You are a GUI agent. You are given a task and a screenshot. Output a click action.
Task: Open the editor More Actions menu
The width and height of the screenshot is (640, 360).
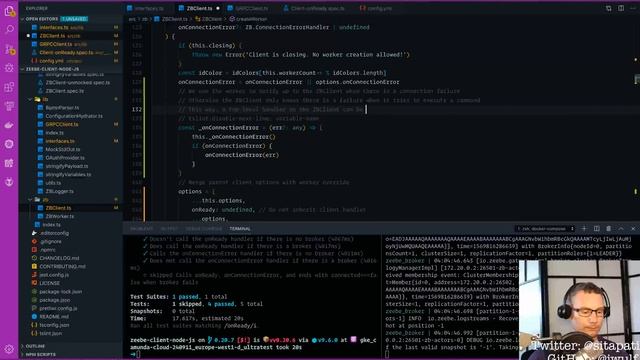634,8
